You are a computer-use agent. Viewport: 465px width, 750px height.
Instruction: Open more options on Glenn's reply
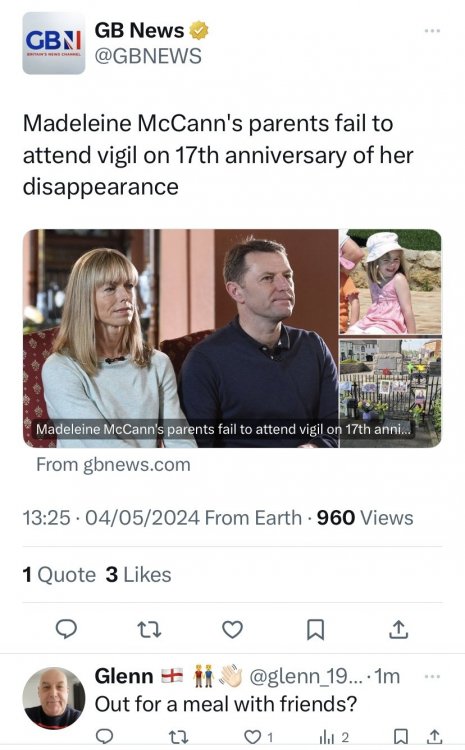click(432, 676)
